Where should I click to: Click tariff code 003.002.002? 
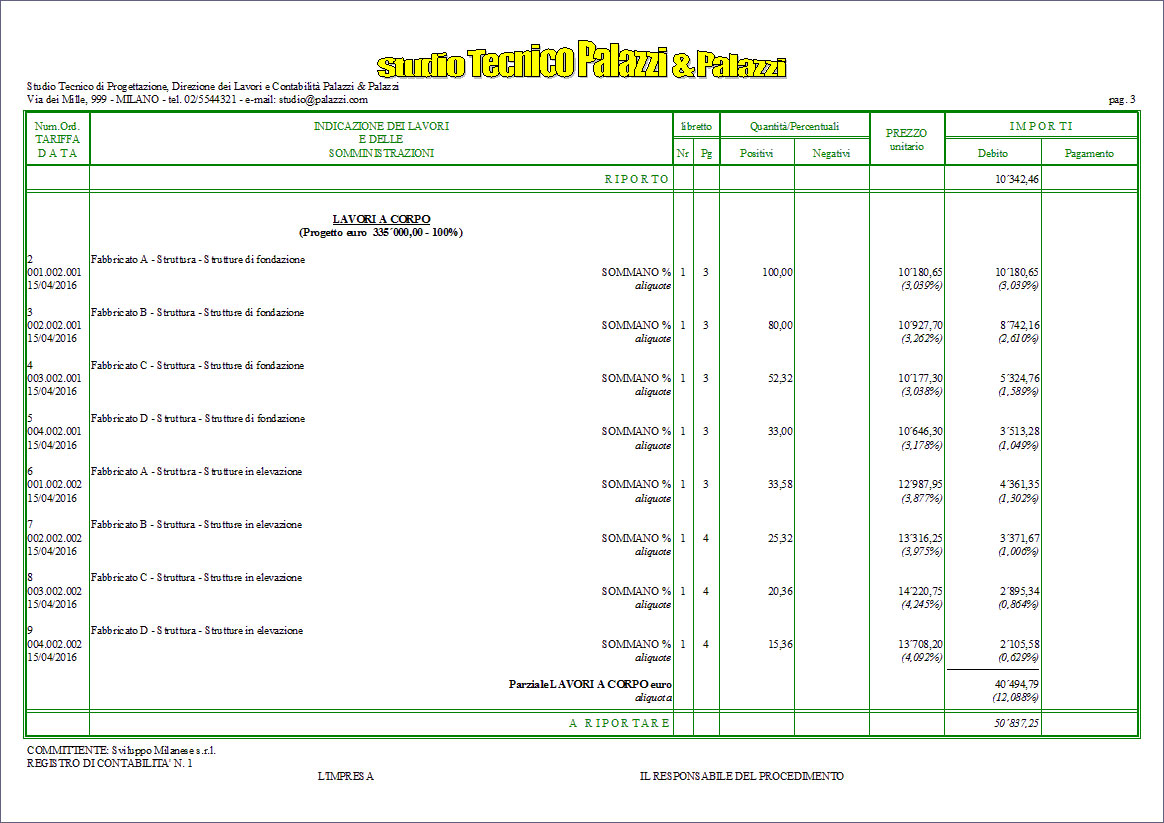(x=54, y=591)
